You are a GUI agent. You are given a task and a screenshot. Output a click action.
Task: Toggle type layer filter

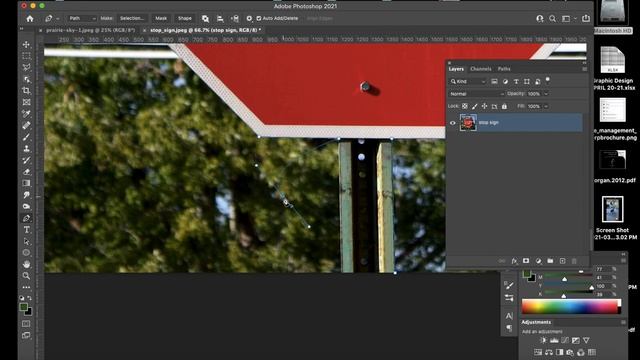[x=516, y=82]
